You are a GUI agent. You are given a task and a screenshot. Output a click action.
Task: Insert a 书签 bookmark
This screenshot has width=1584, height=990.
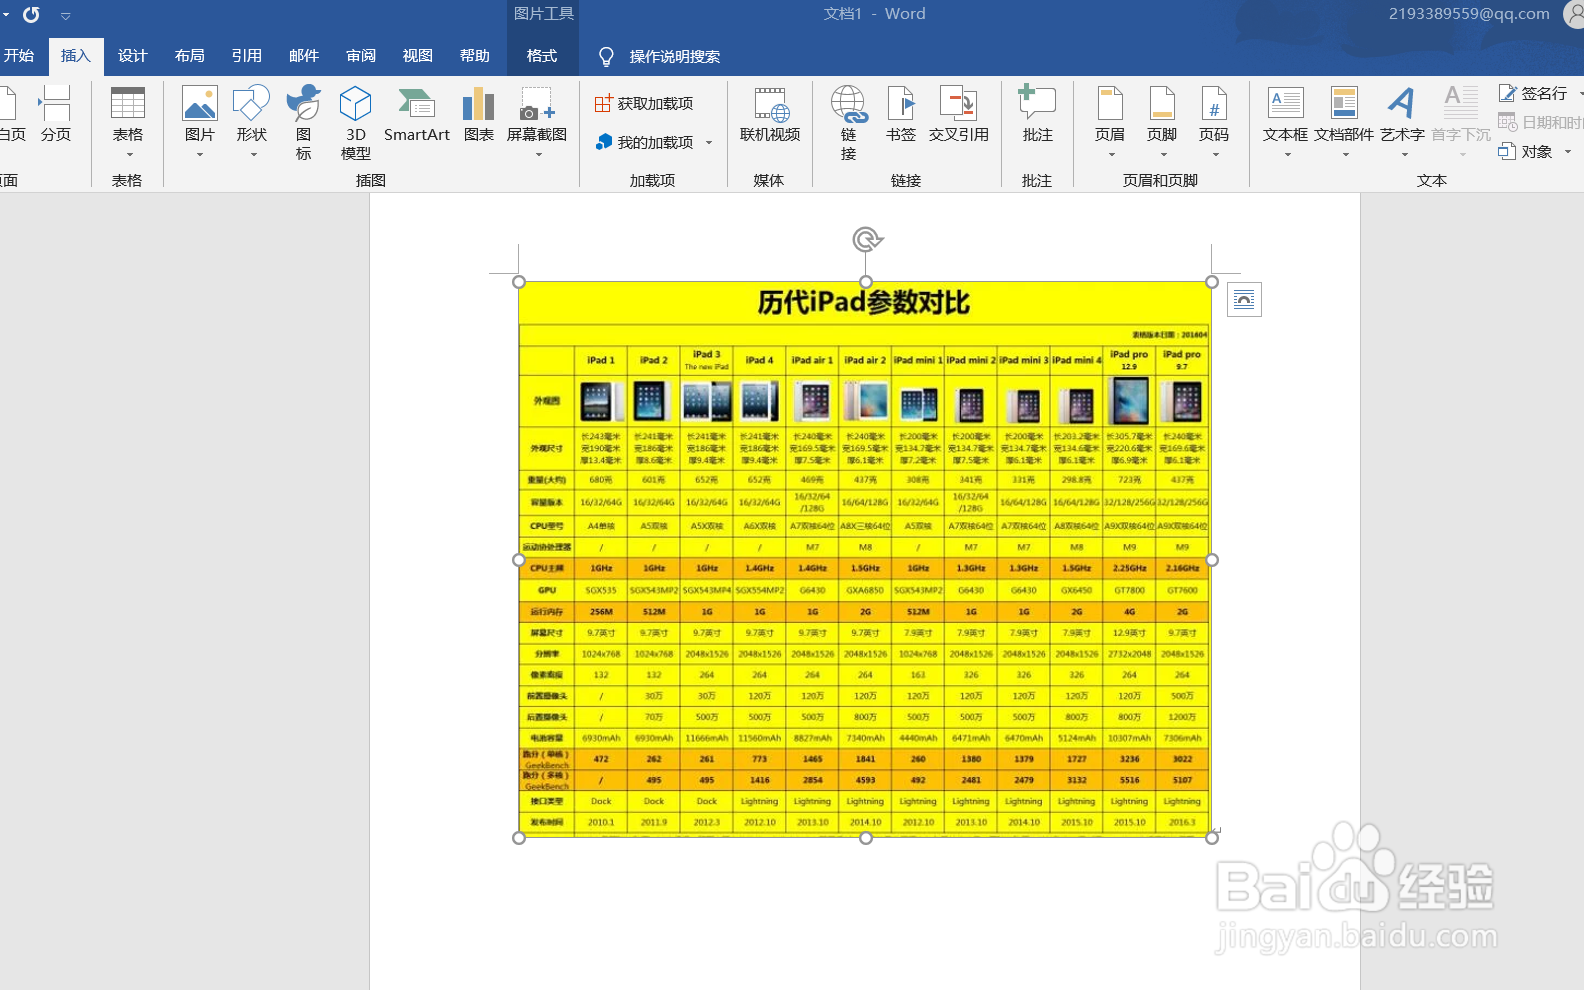tap(901, 114)
